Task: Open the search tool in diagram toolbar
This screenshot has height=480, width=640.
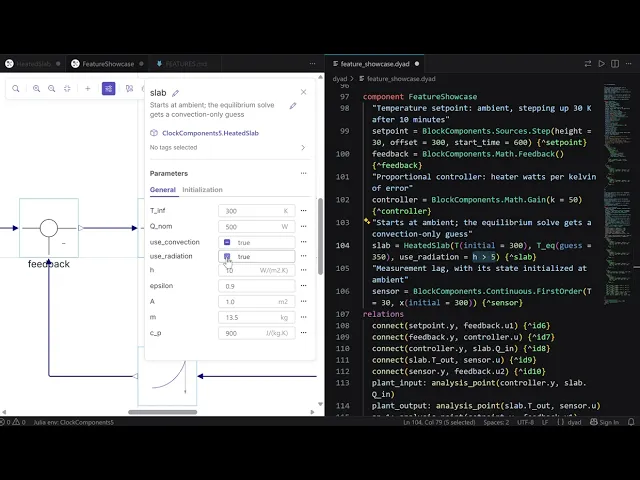Action: [16, 89]
